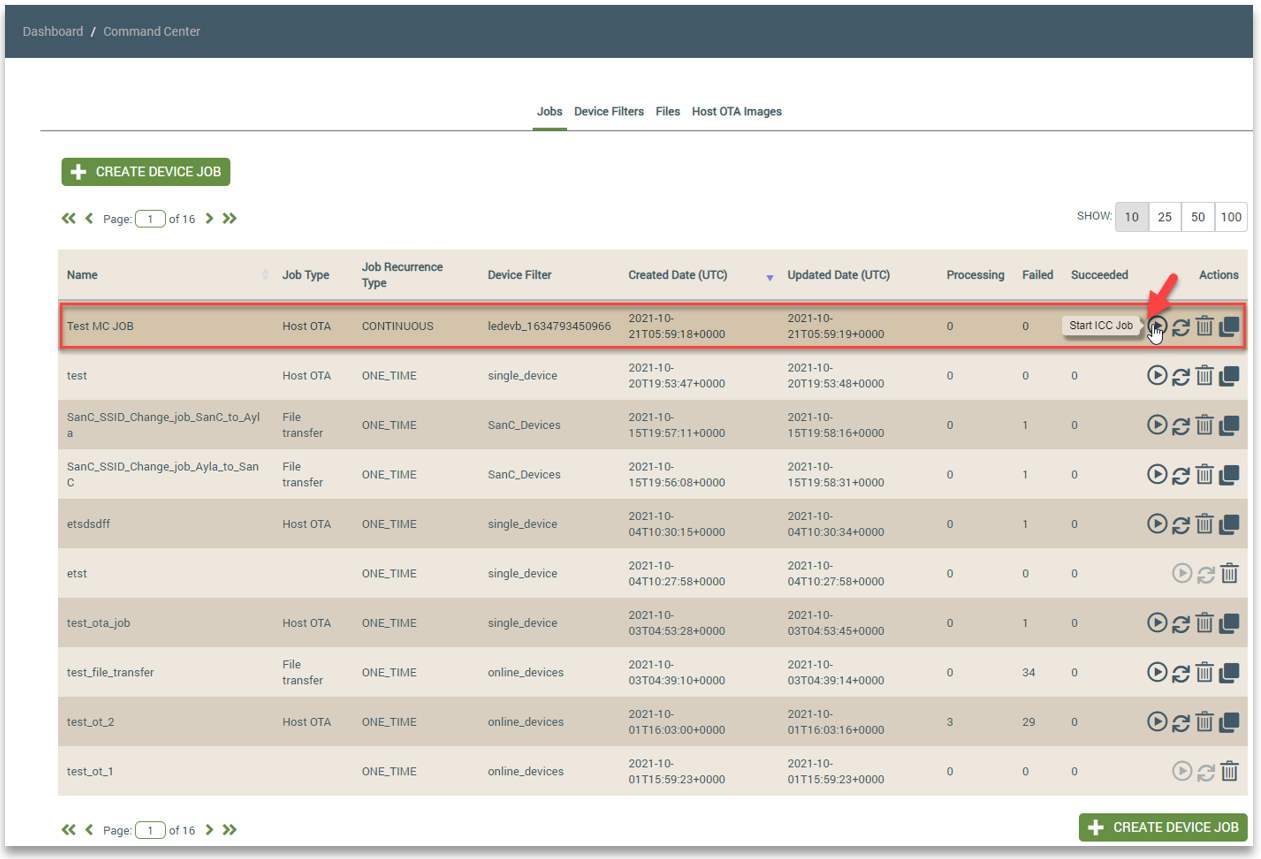Delete the etst job

(x=1230, y=573)
